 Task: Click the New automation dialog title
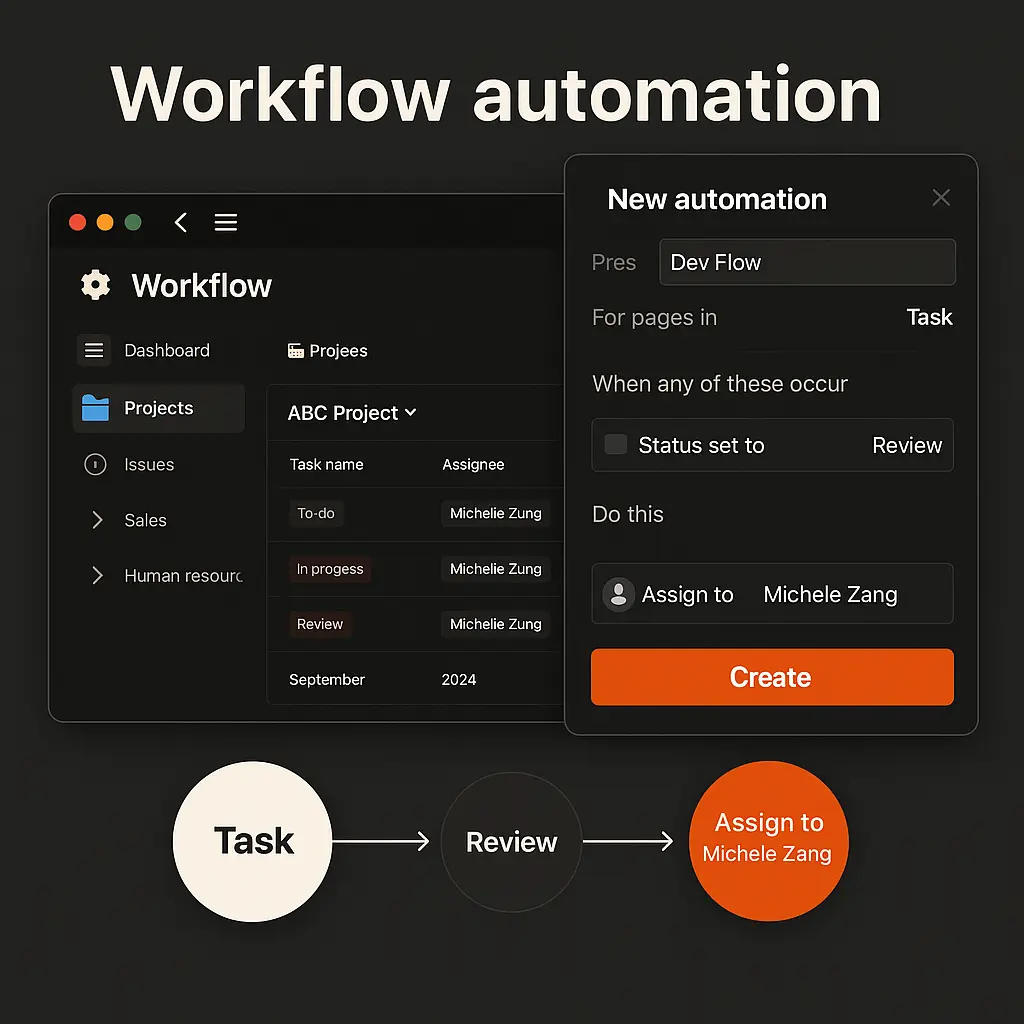(717, 199)
